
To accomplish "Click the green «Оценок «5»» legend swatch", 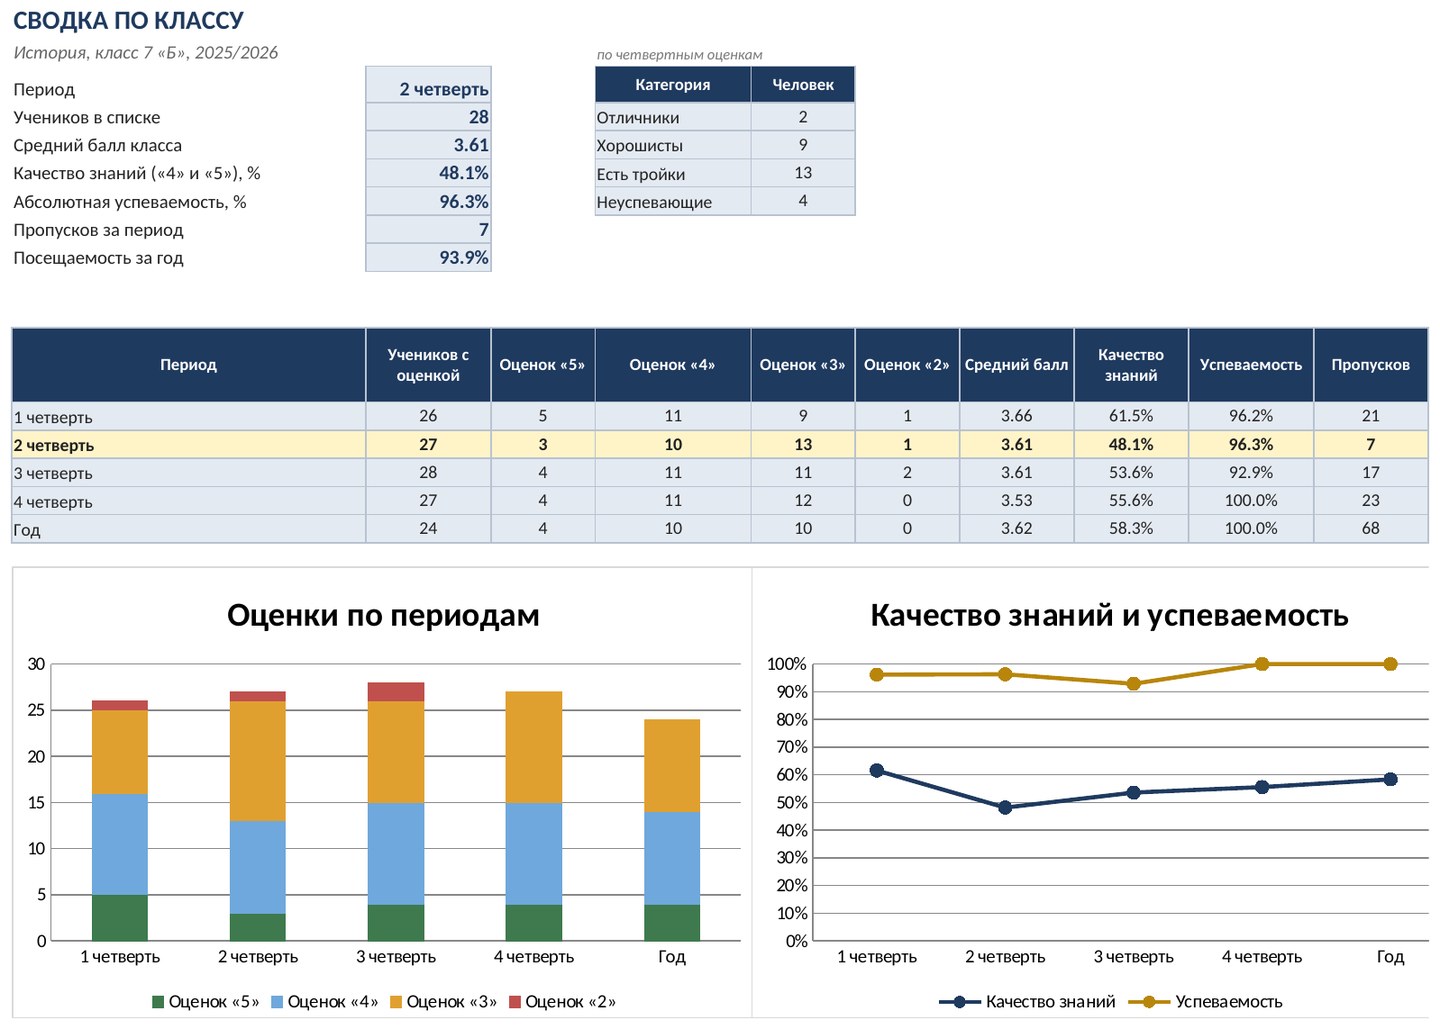I will [x=158, y=1001].
